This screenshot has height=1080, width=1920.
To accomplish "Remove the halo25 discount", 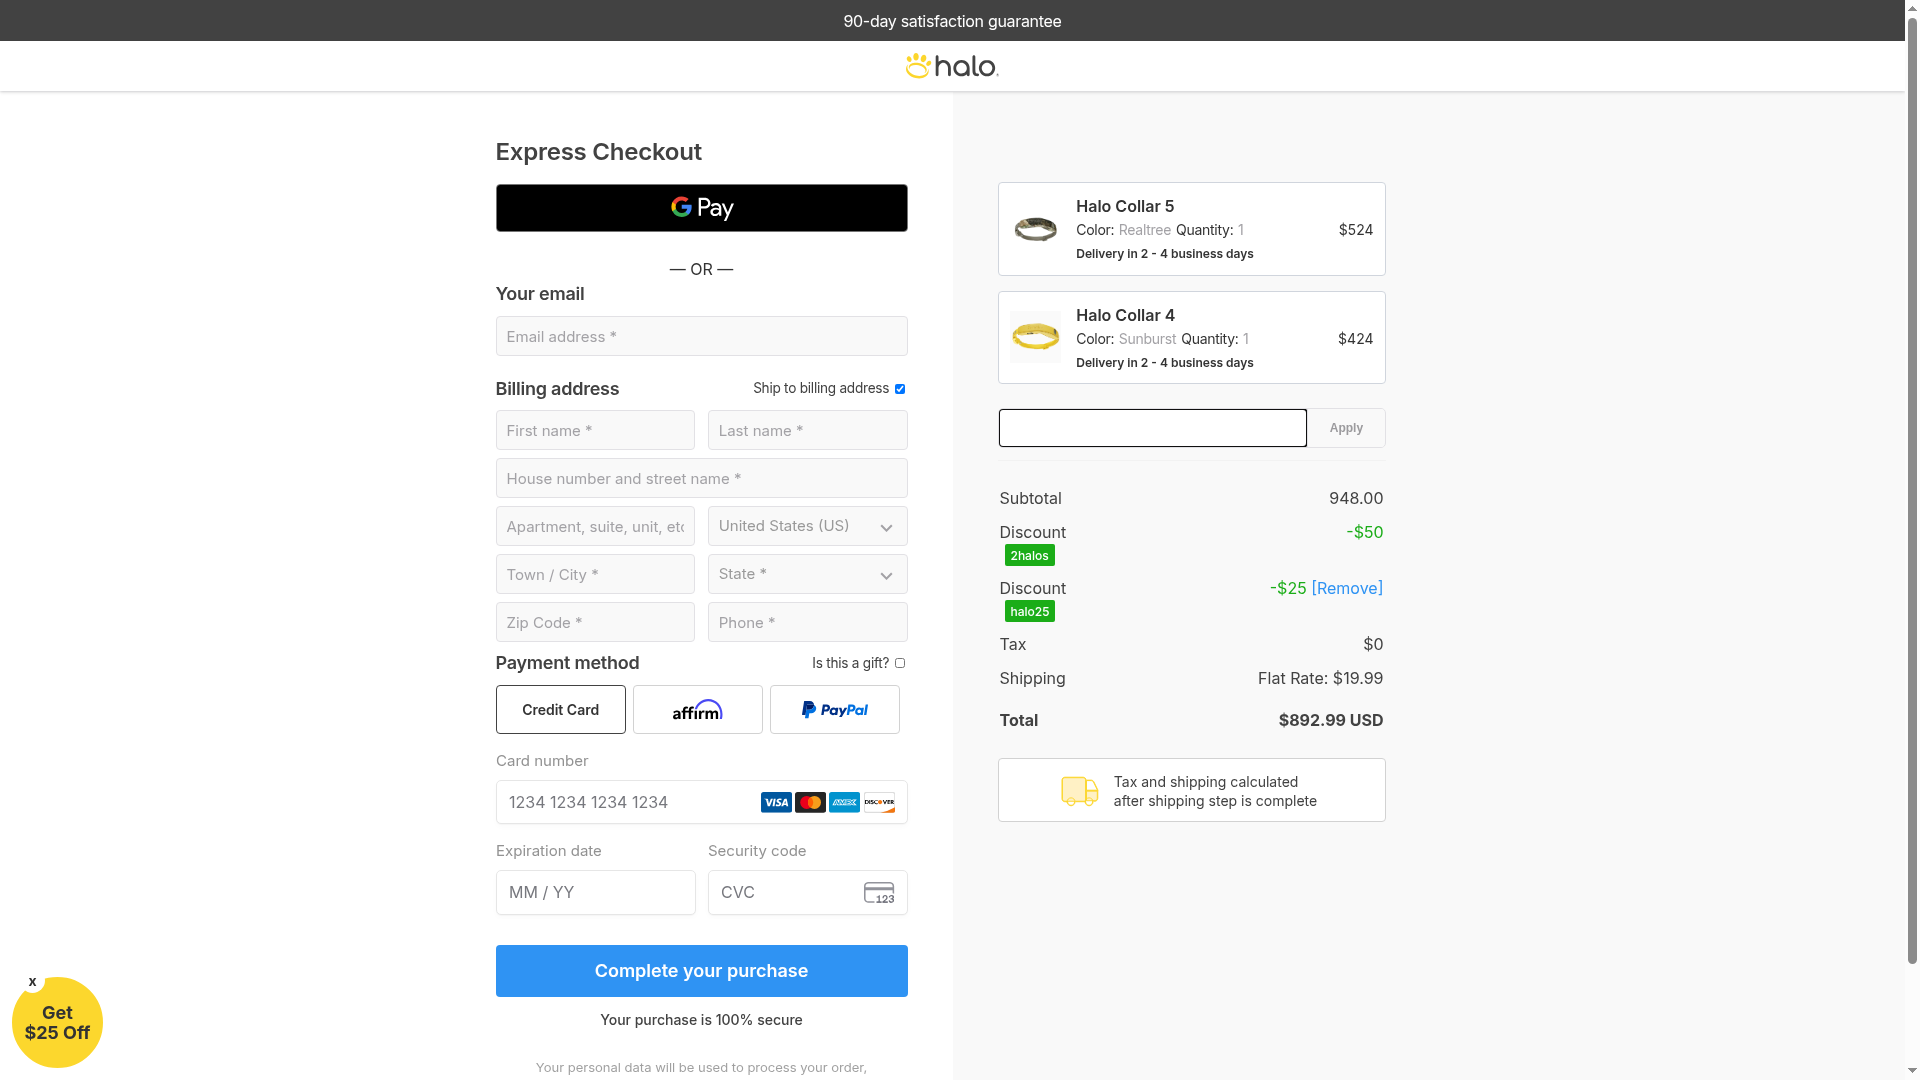I will click(1347, 588).
